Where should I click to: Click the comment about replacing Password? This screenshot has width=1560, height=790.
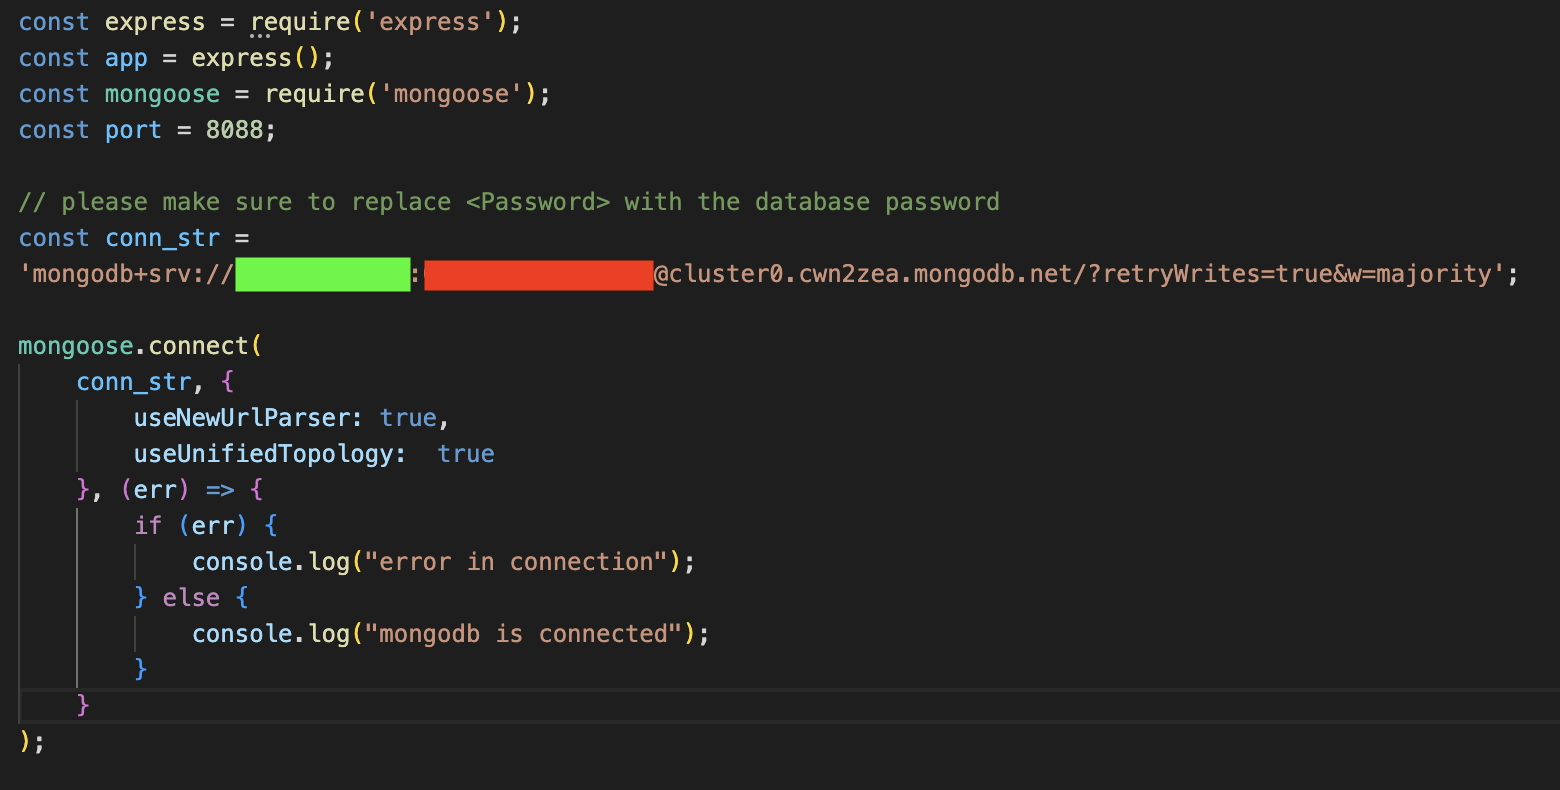(x=509, y=202)
